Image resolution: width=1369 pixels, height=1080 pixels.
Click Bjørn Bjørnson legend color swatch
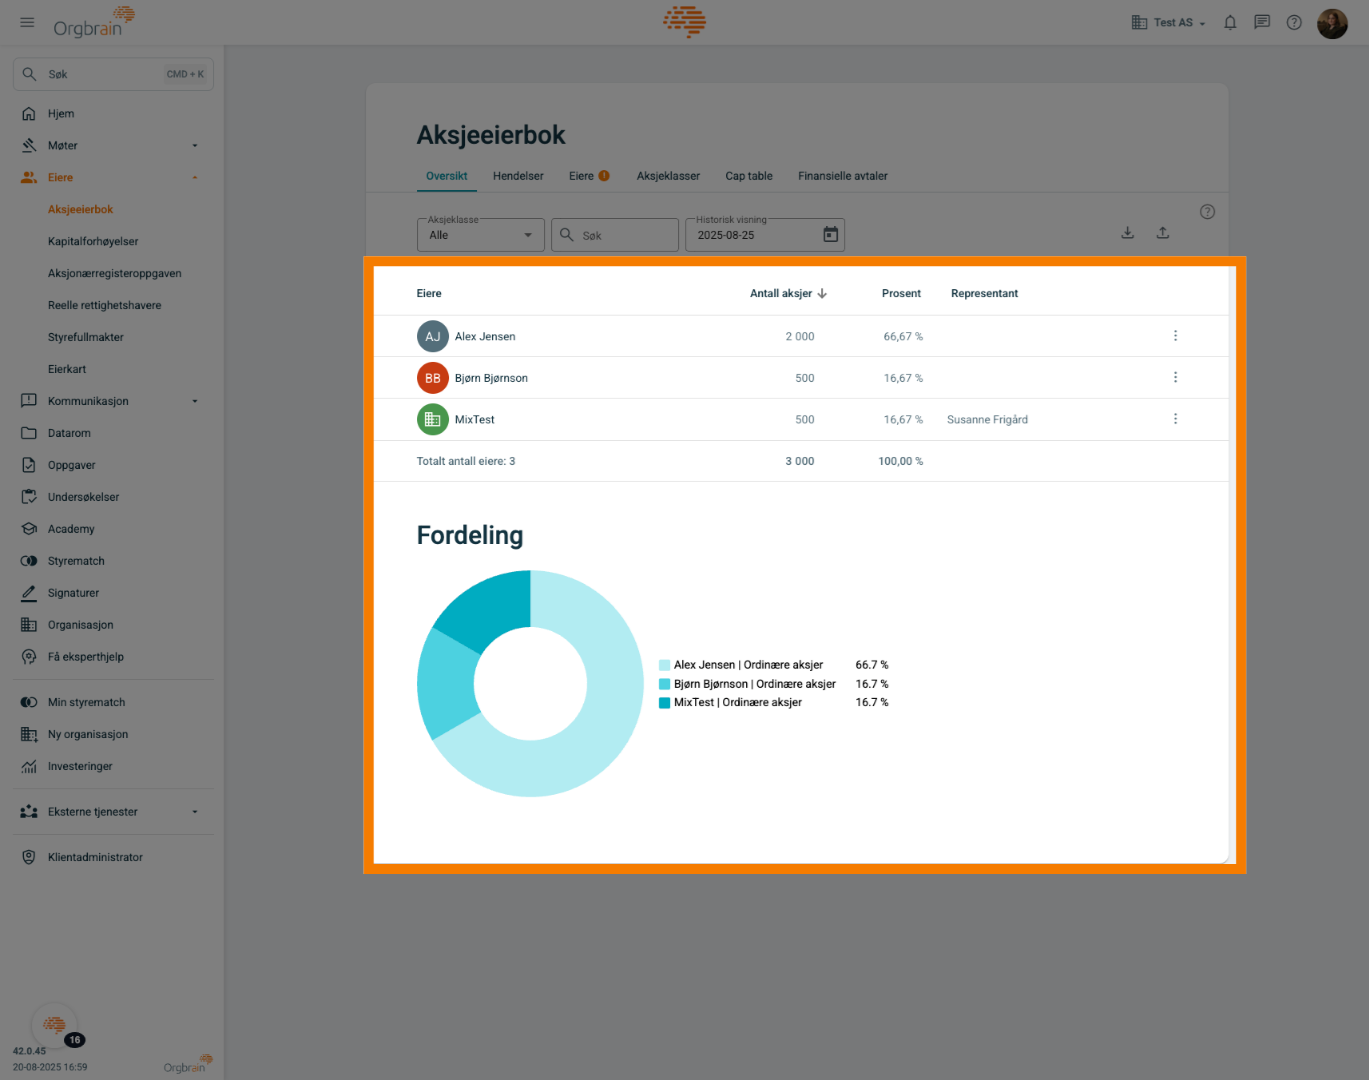click(664, 684)
